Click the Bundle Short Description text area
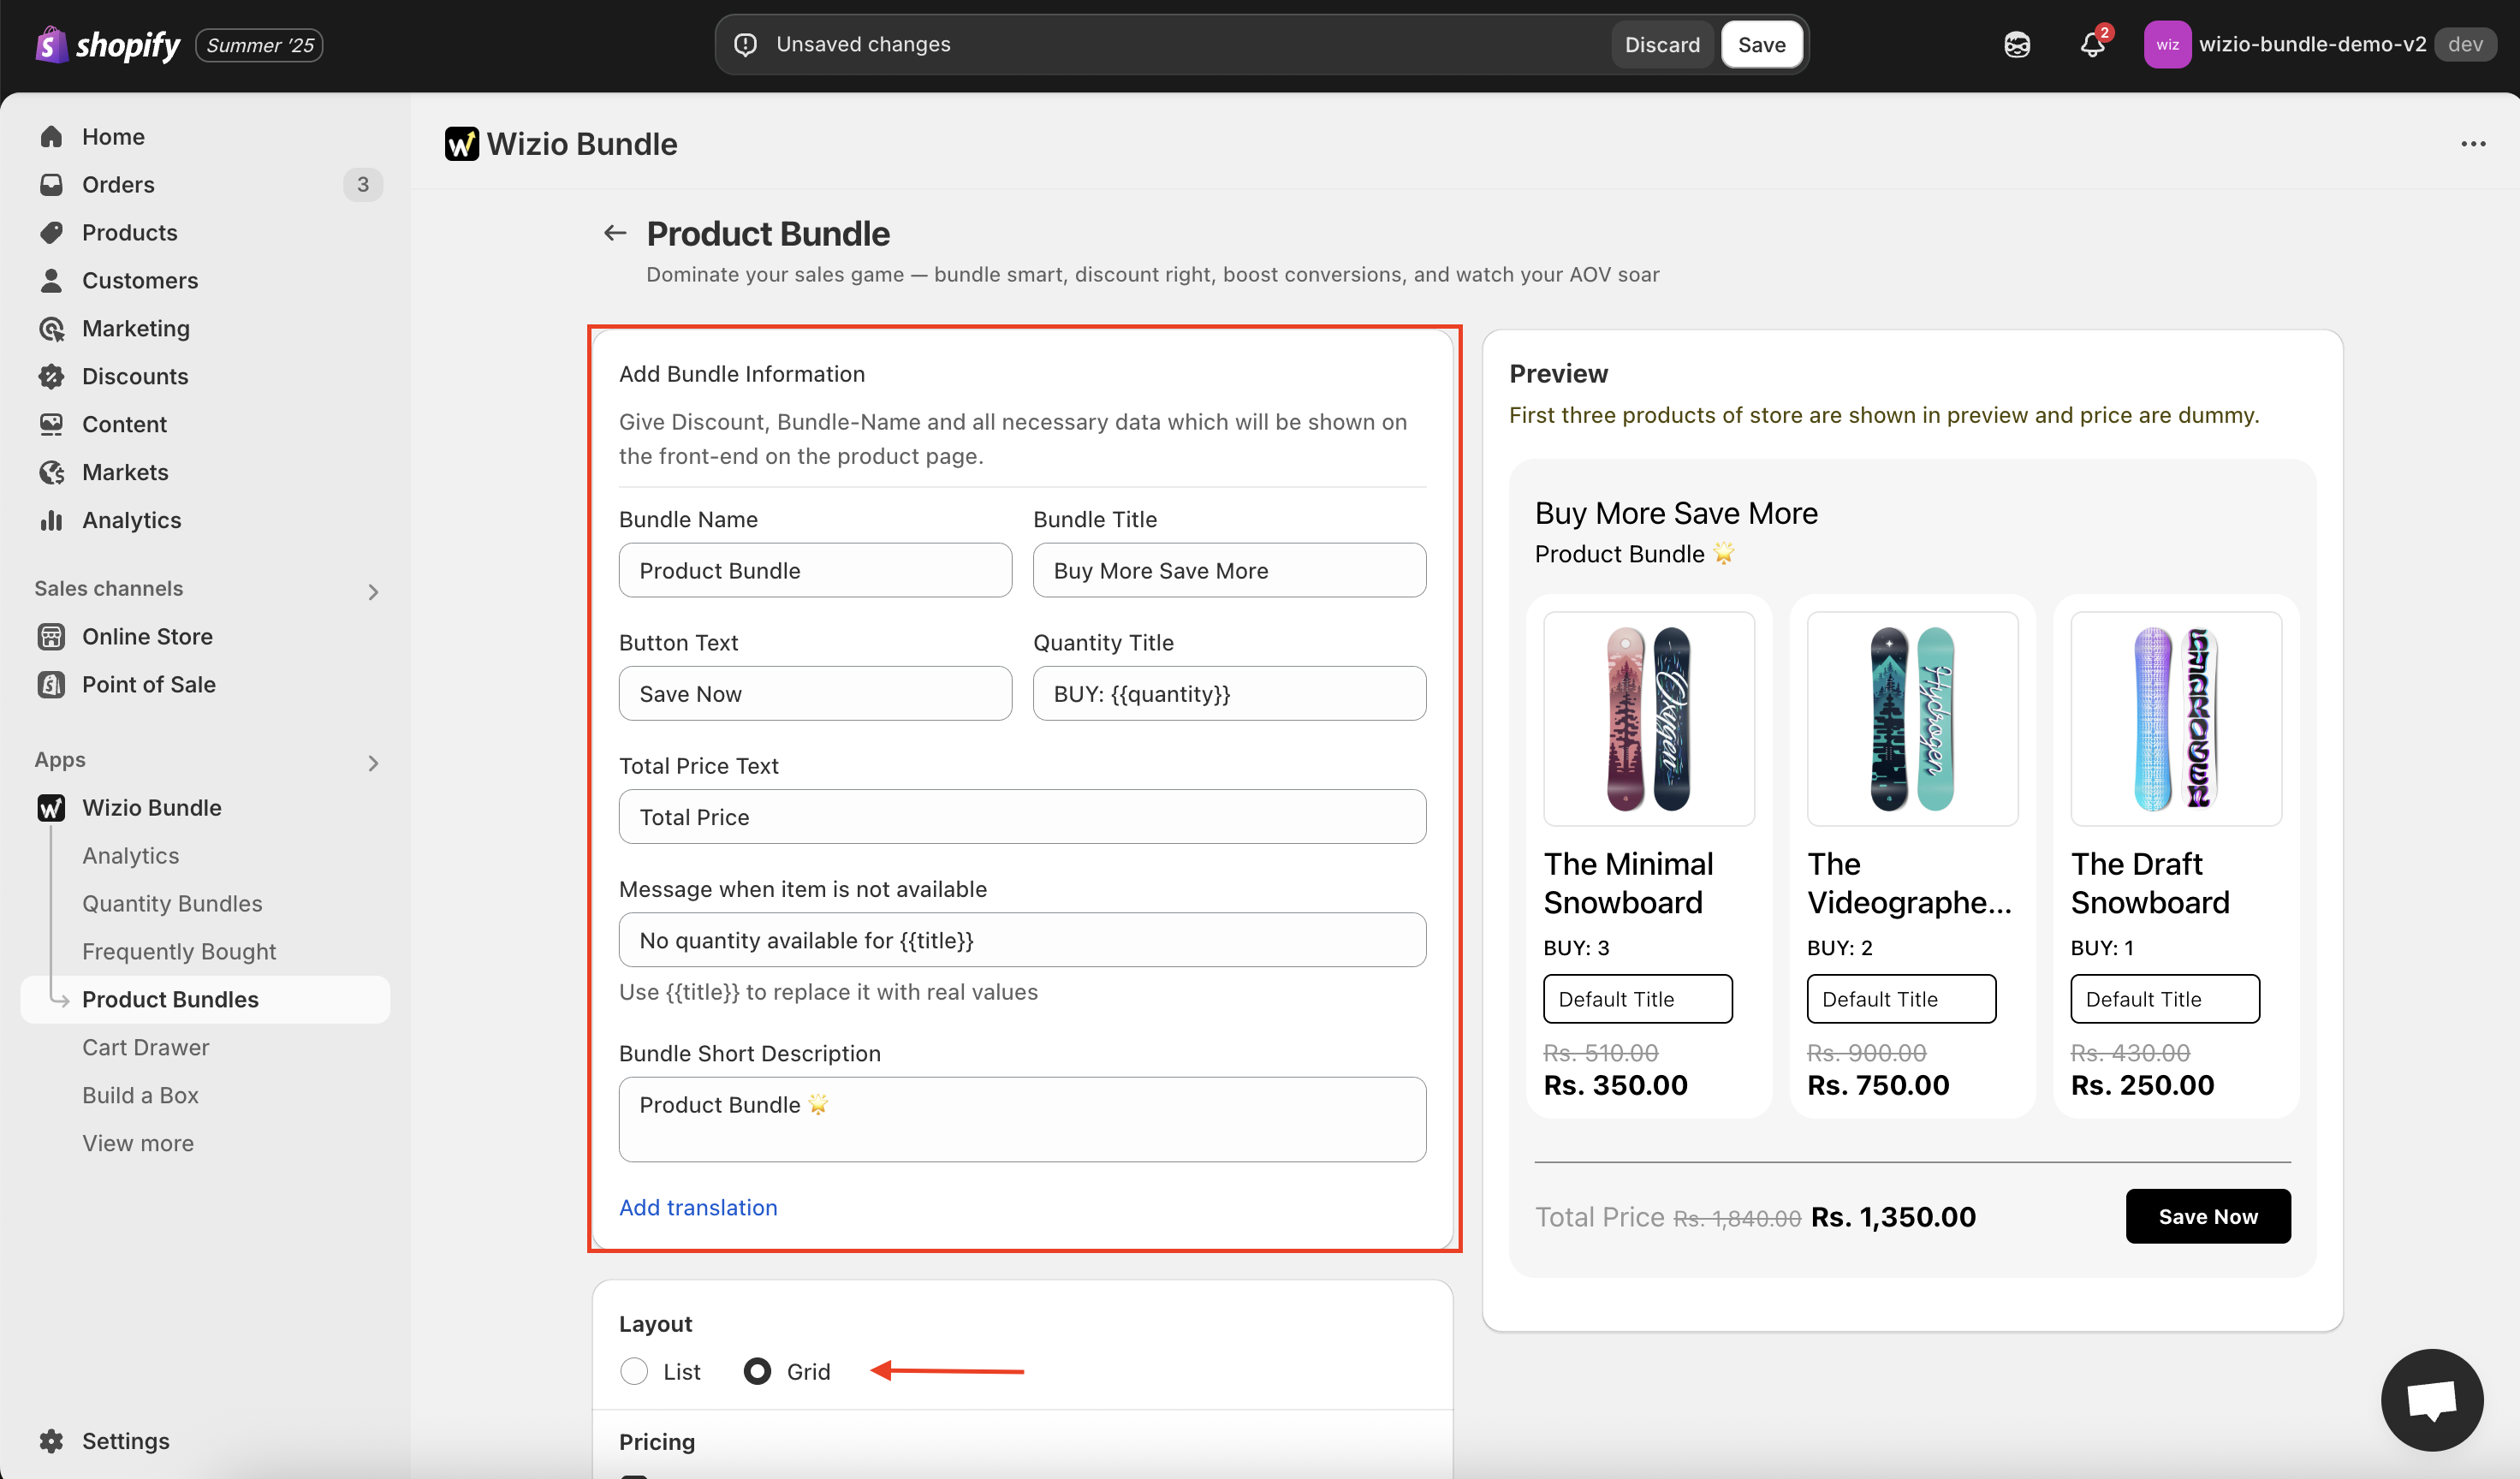 click(1022, 1119)
